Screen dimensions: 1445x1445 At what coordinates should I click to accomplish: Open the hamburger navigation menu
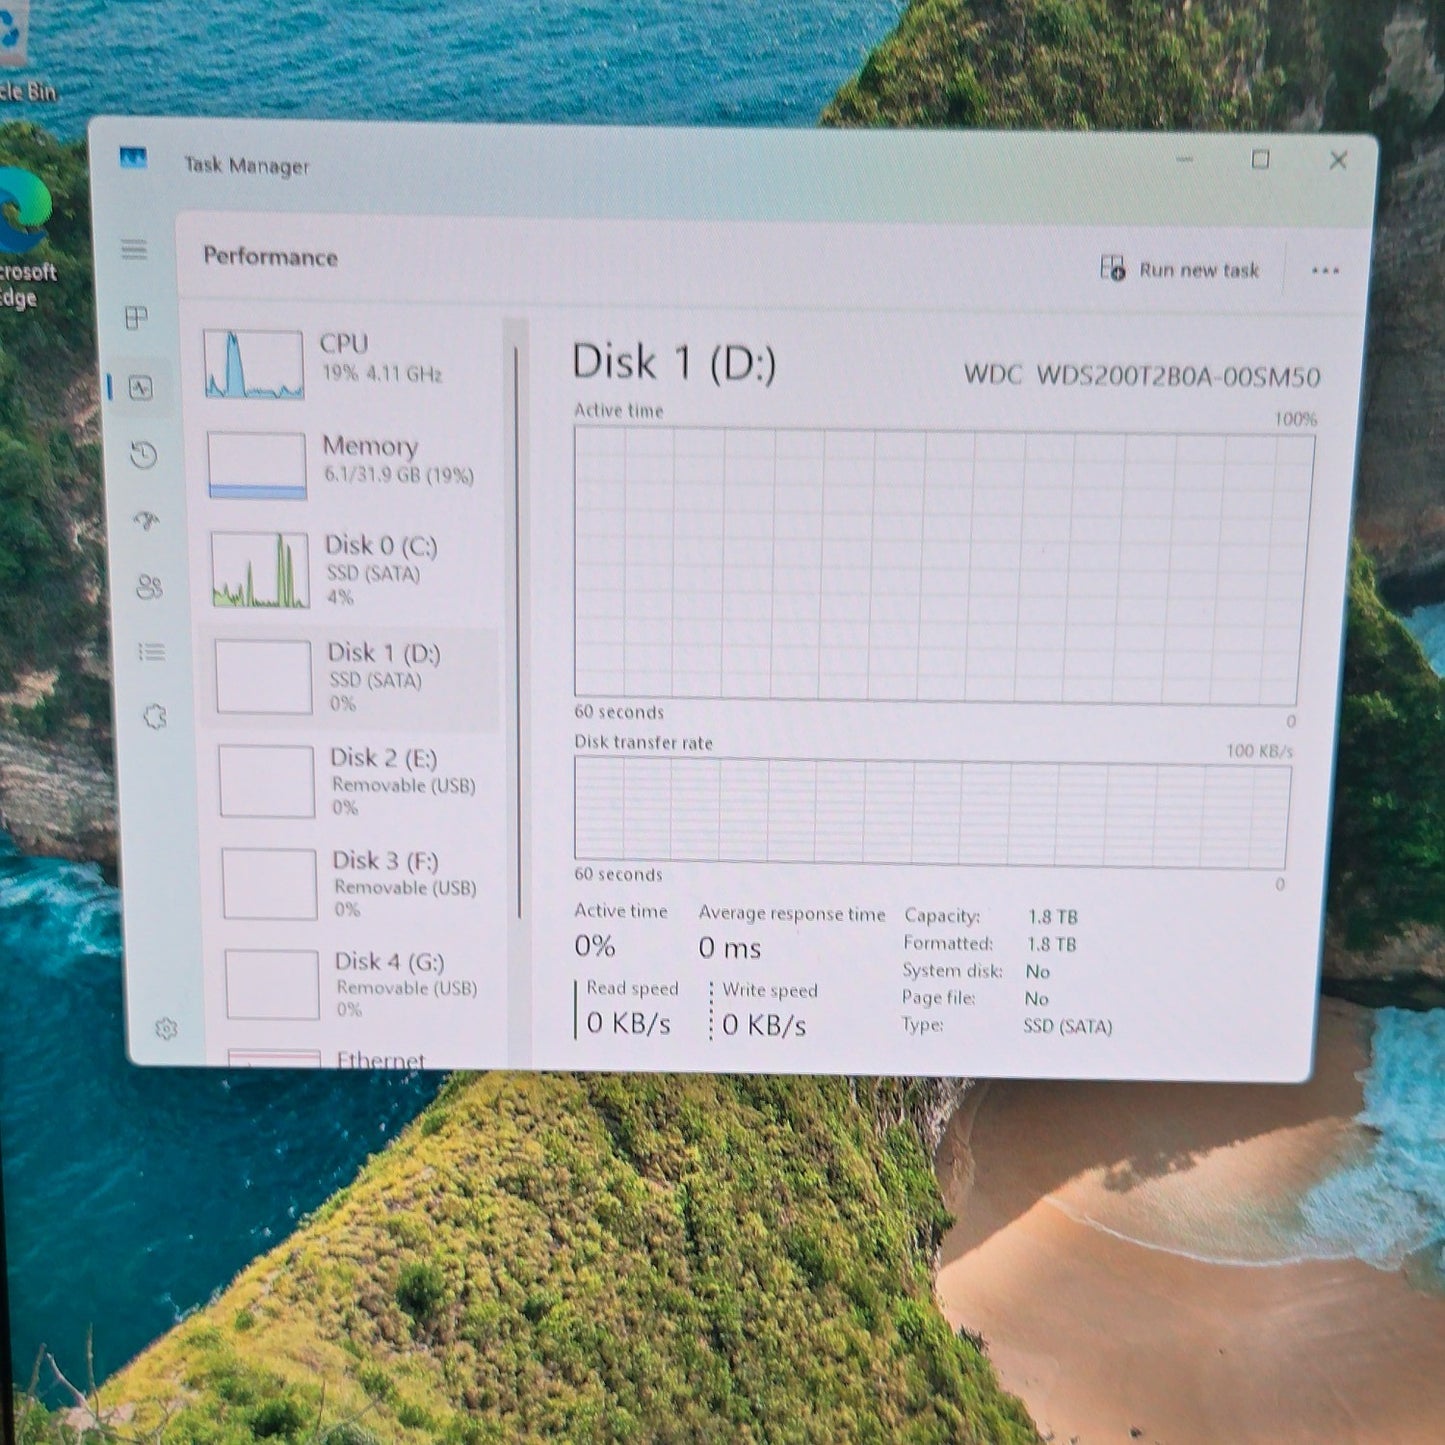[x=134, y=249]
